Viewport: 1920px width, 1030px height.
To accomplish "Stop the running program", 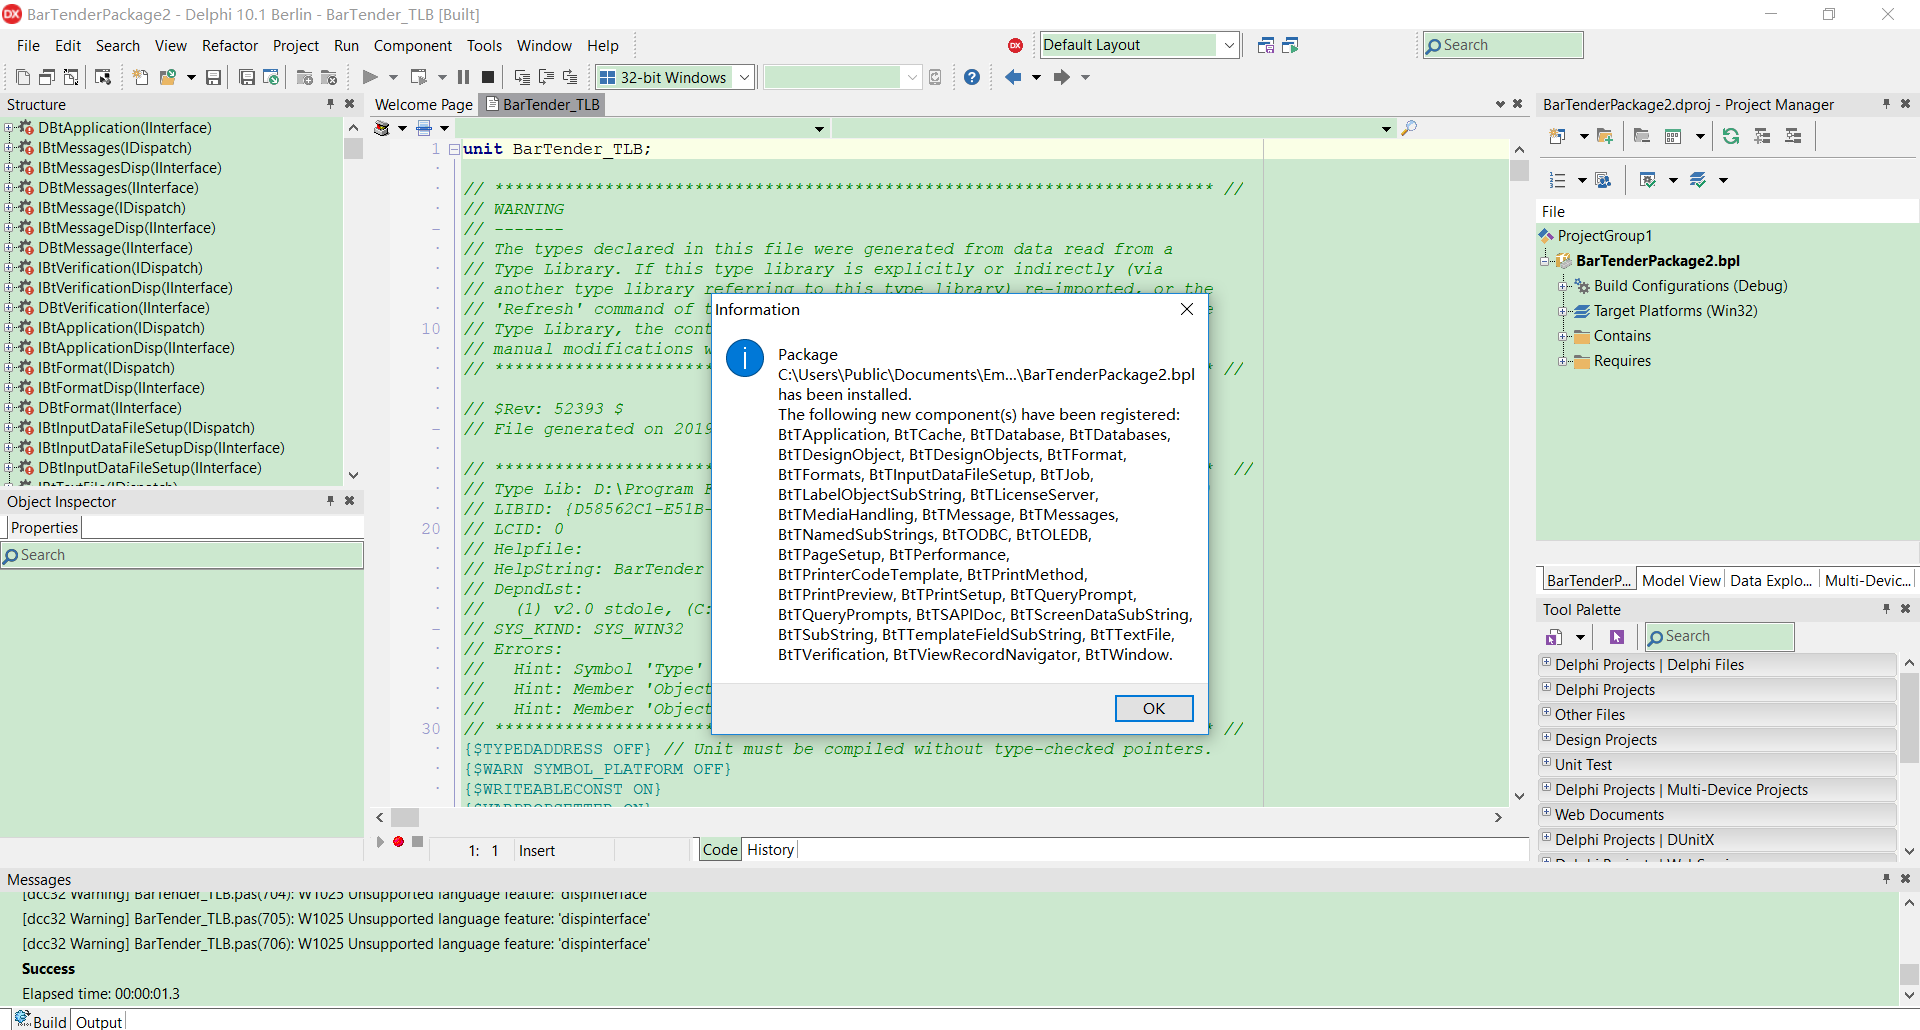I will coord(487,77).
